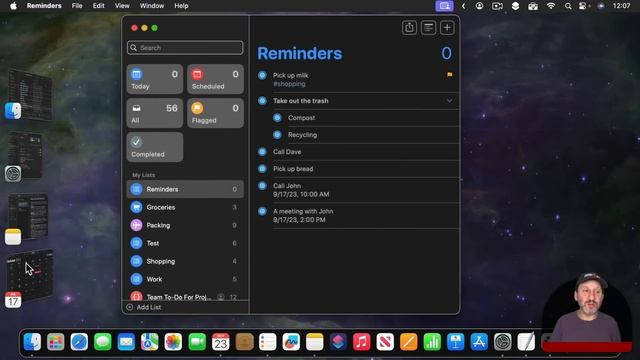
Task: Open the View menu
Action: click(x=122, y=6)
